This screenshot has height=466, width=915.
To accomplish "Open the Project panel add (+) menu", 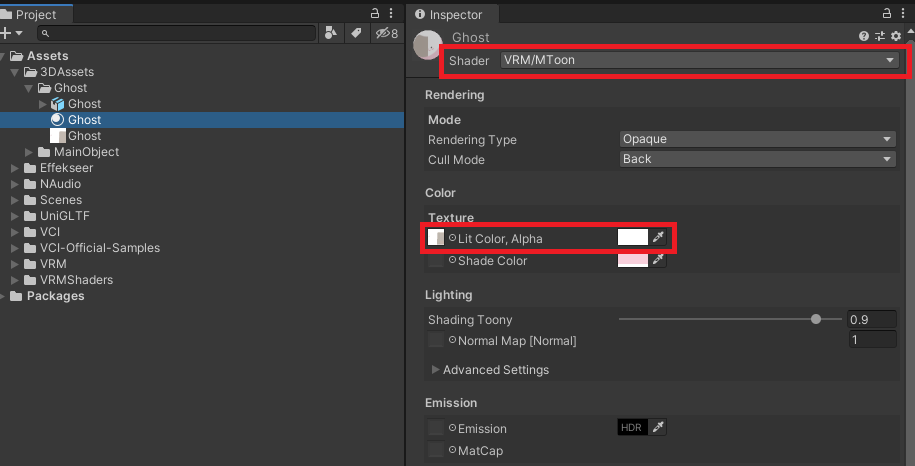I will 11,33.
